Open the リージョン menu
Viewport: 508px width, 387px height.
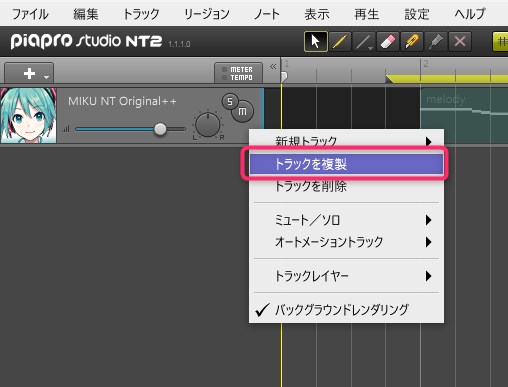pos(207,14)
